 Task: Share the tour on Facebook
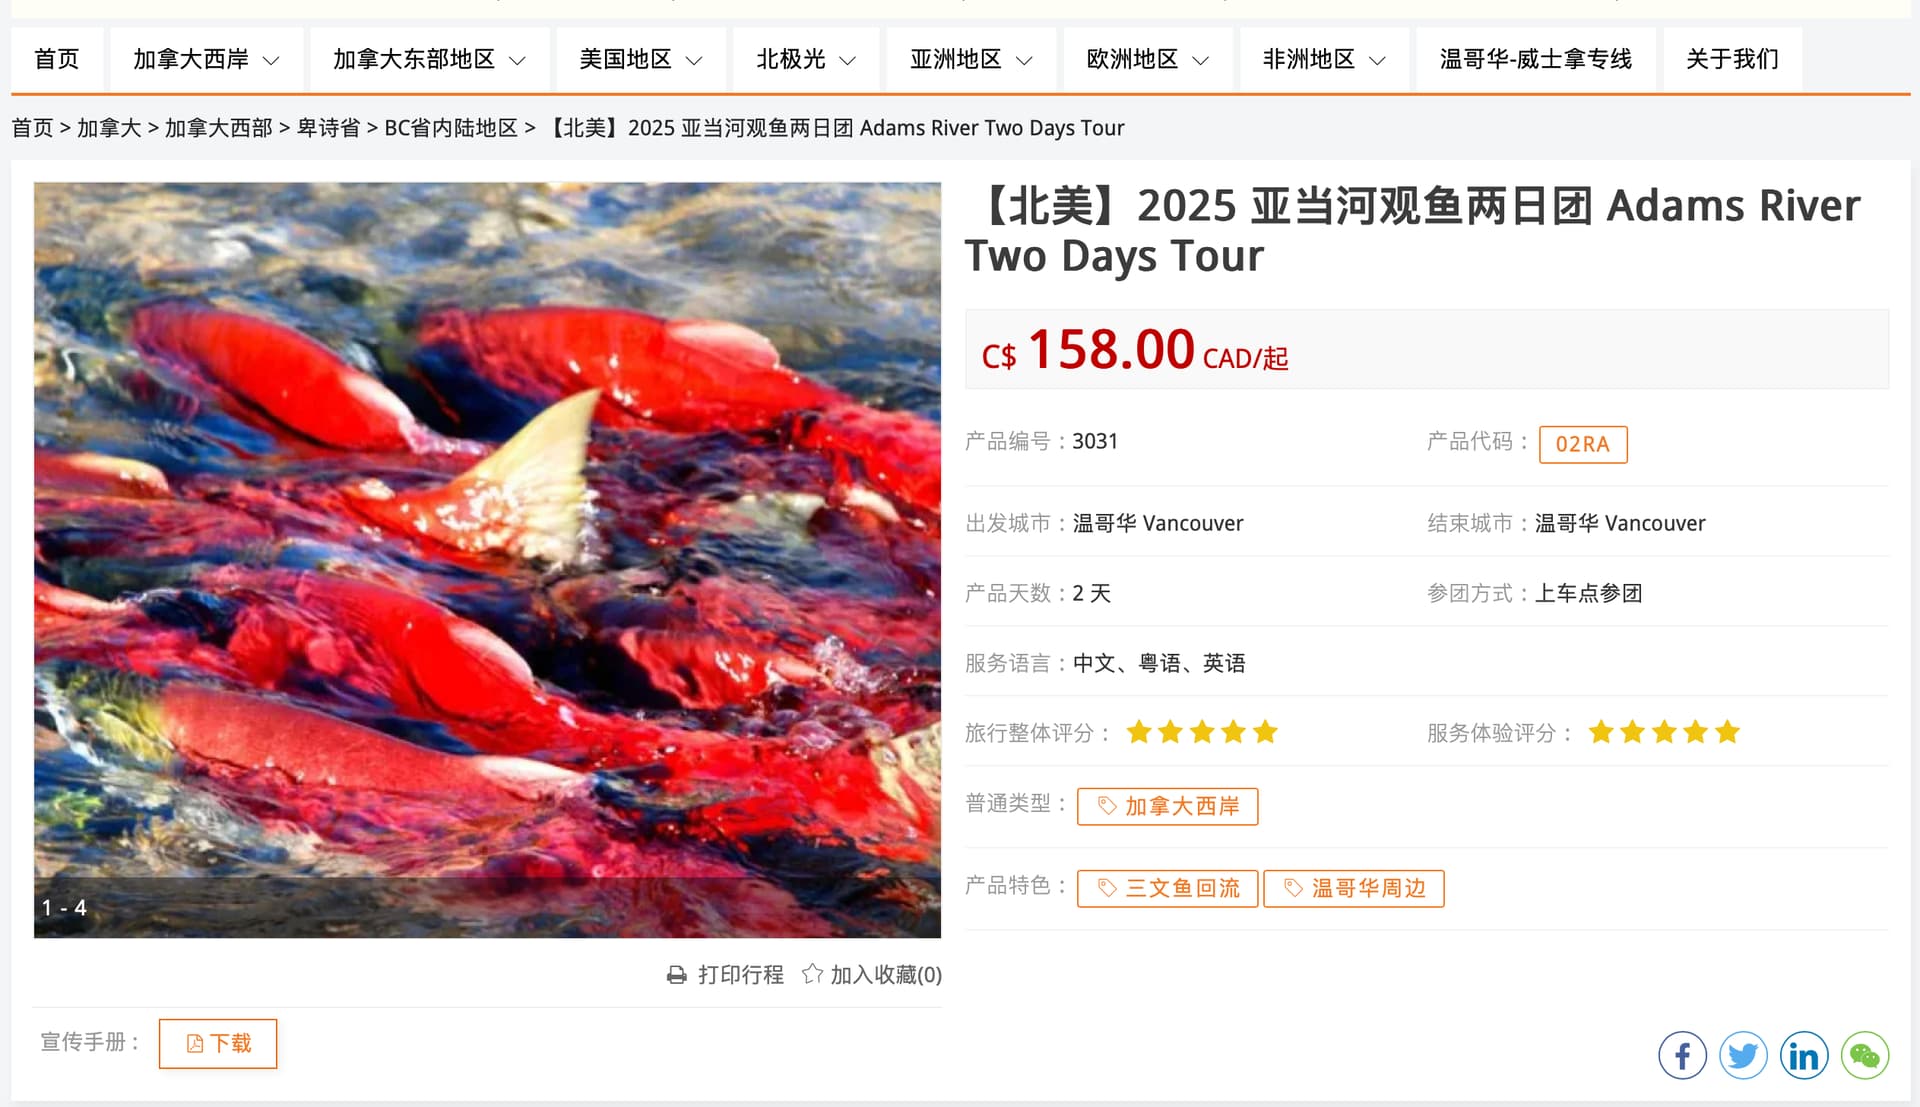pos(1682,1056)
